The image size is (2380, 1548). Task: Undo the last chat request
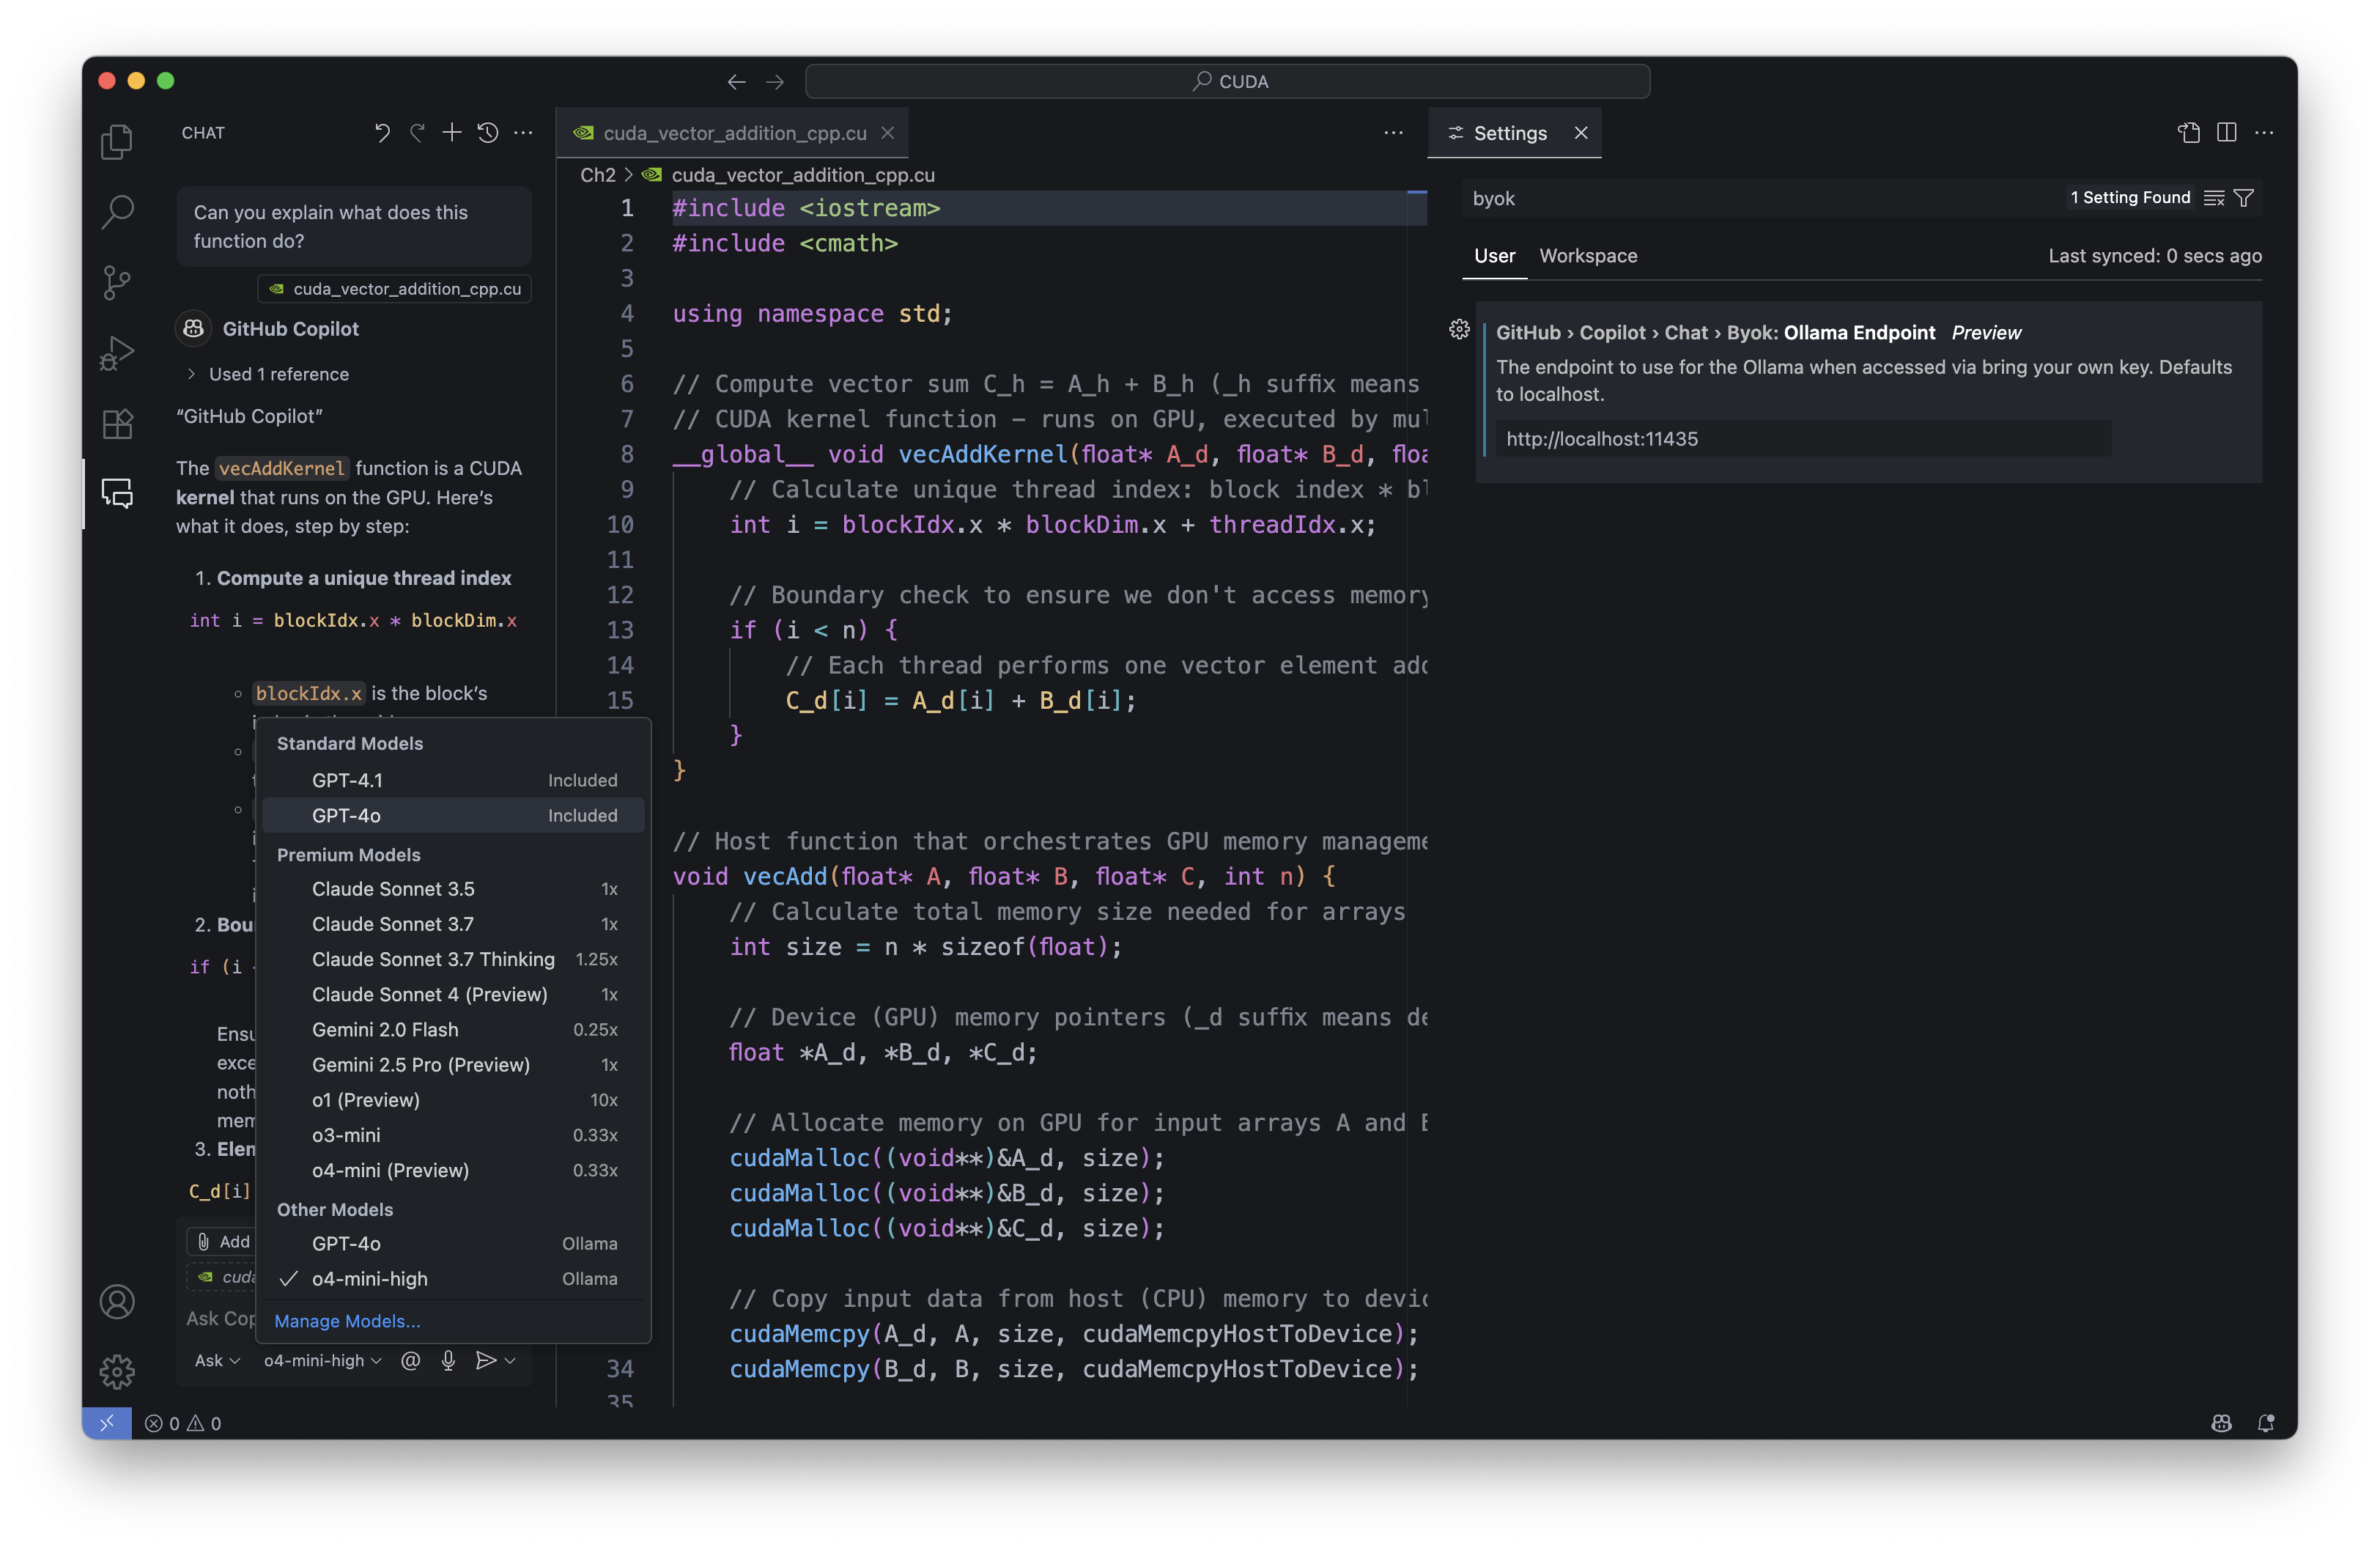[x=382, y=133]
